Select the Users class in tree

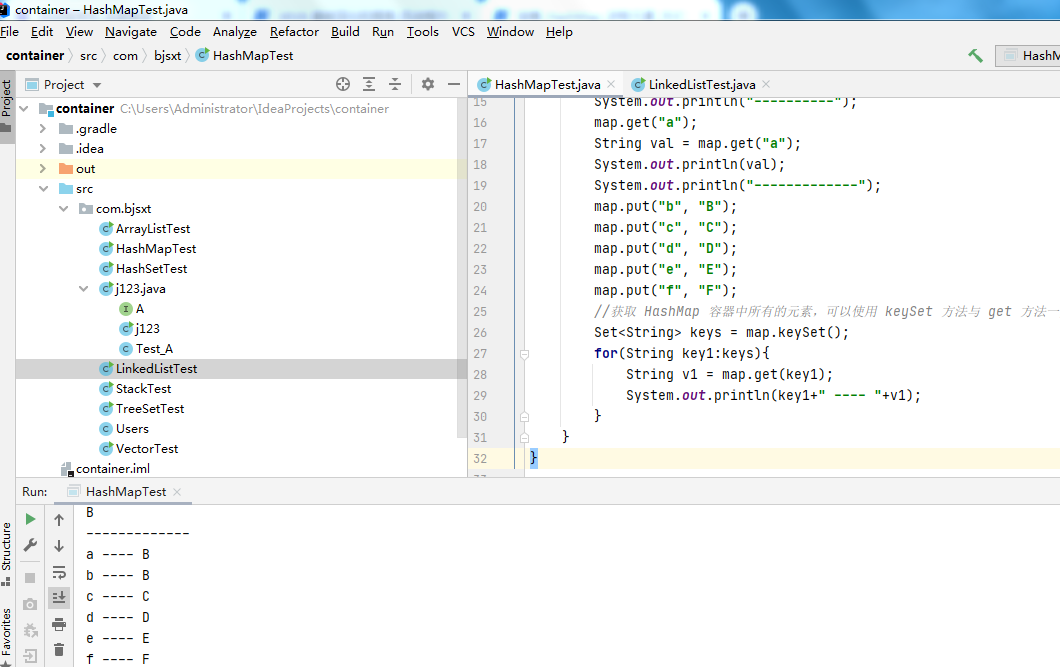(x=132, y=429)
